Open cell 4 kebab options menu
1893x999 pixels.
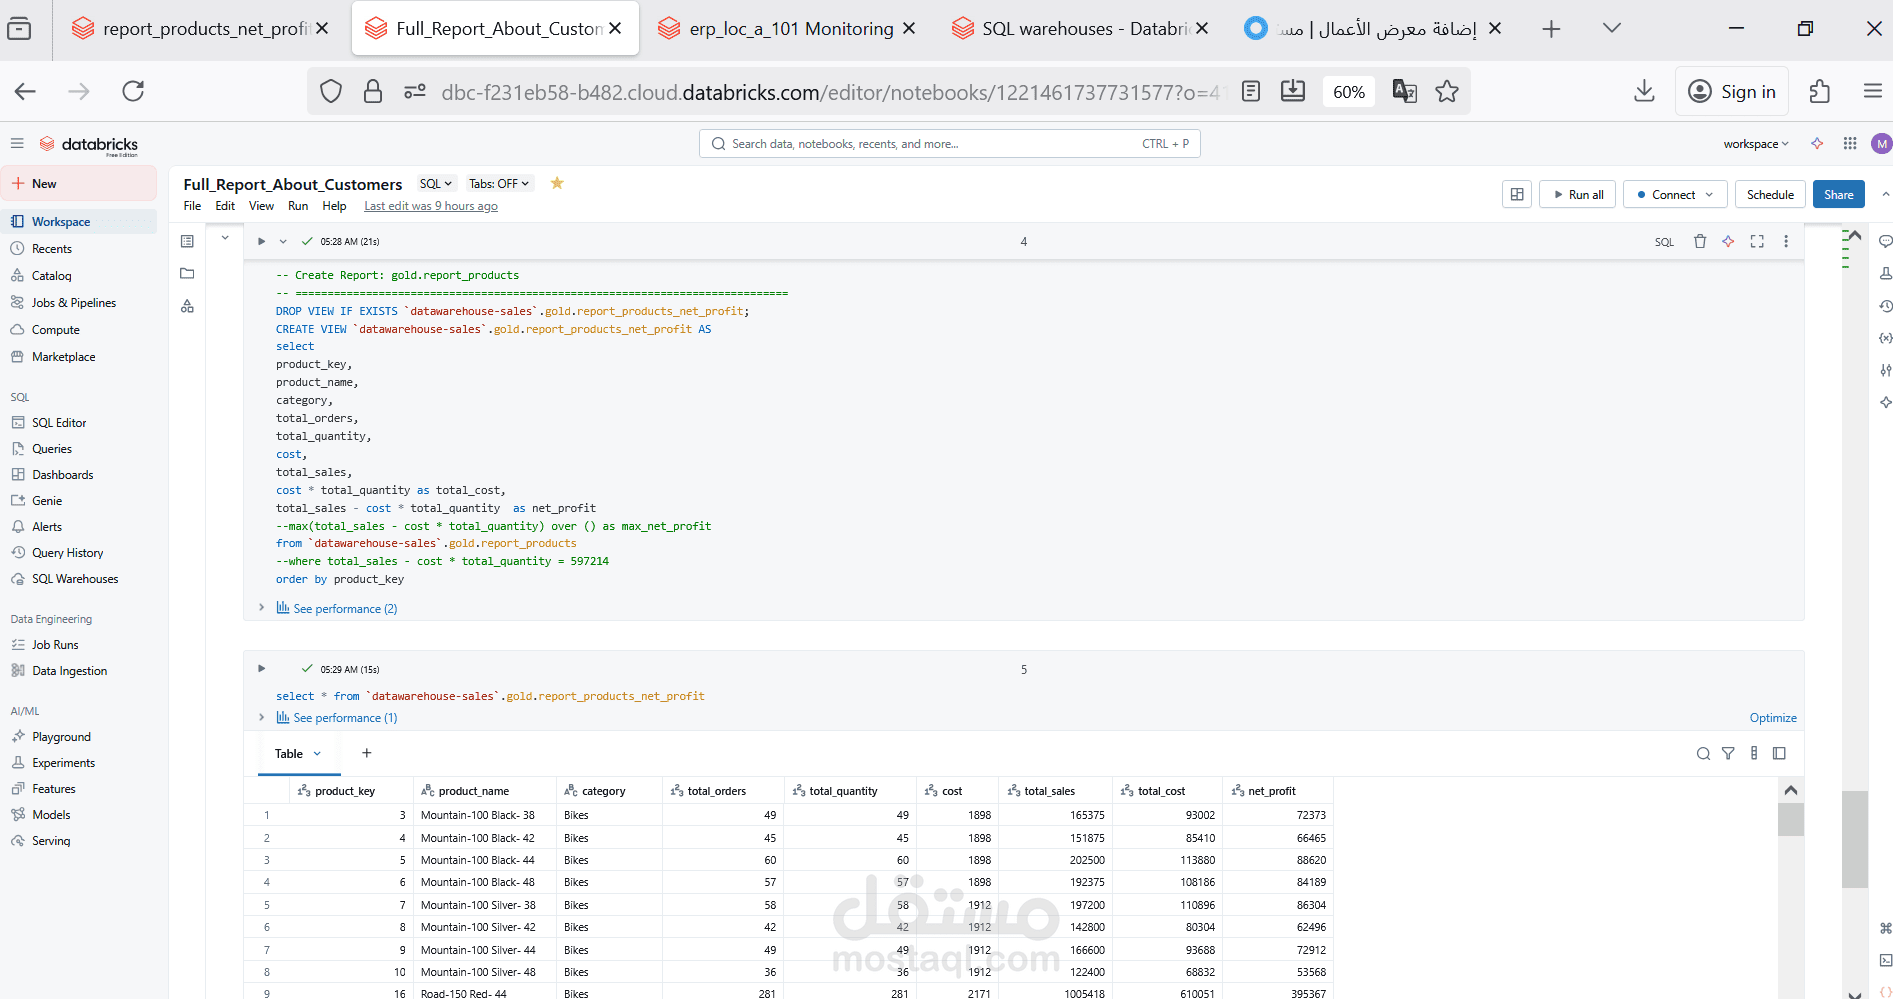(x=1786, y=241)
